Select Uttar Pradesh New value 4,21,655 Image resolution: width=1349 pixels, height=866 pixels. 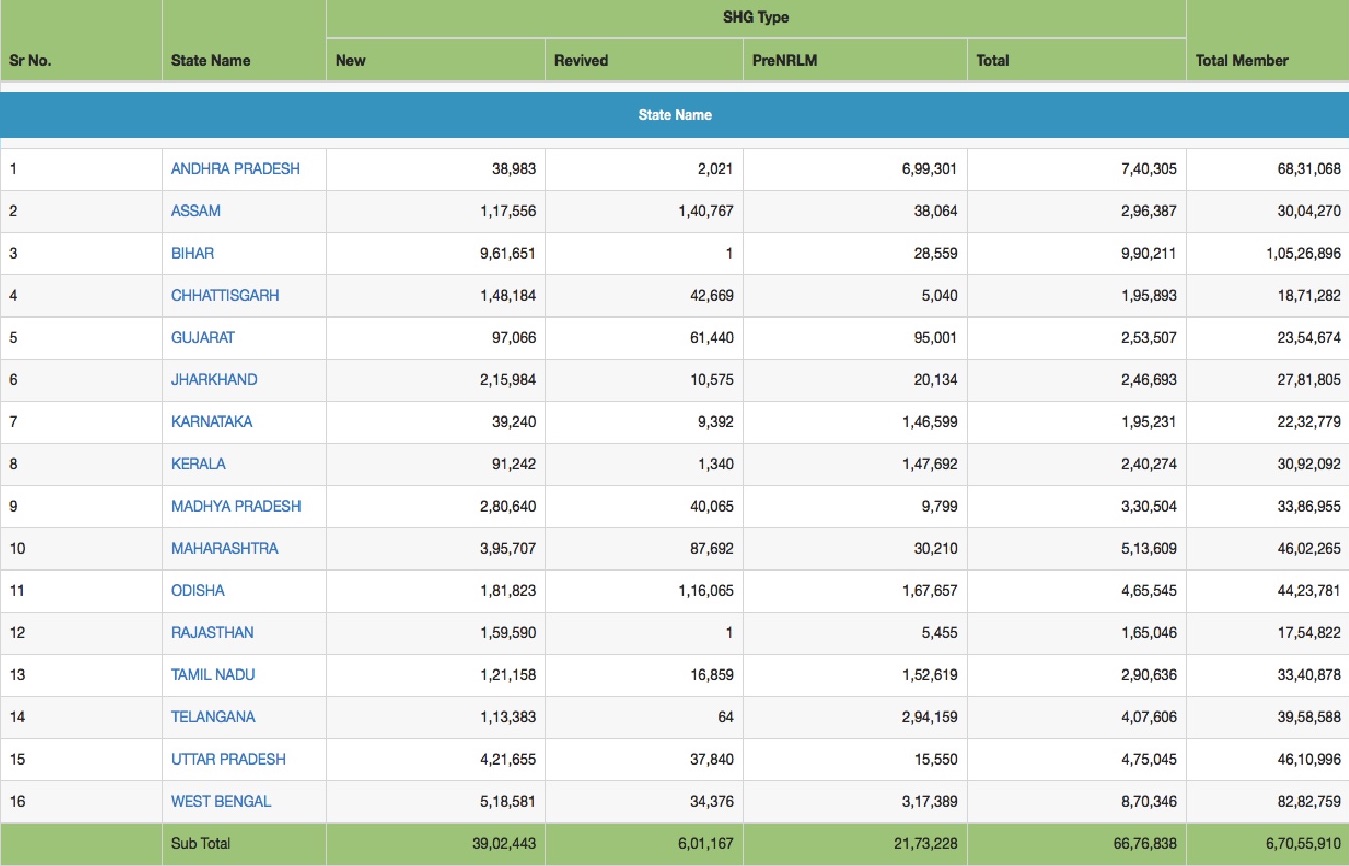pos(508,760)
